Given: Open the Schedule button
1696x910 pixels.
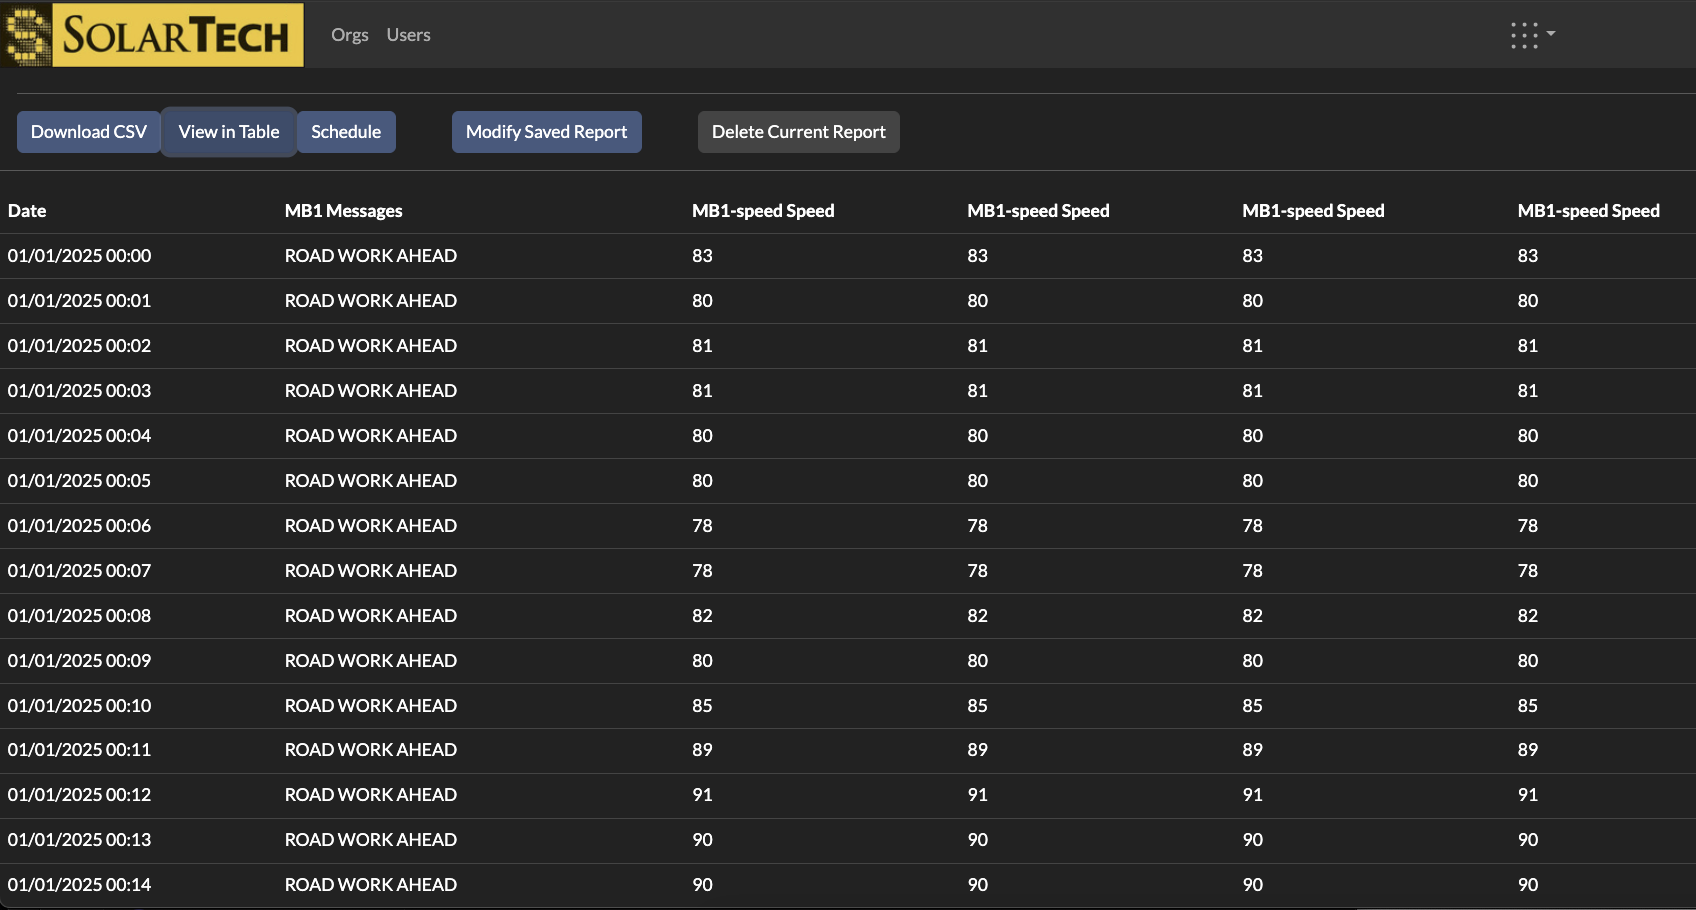Looking at the screenshot, I should pyautogui.click(x=346, y=132).
